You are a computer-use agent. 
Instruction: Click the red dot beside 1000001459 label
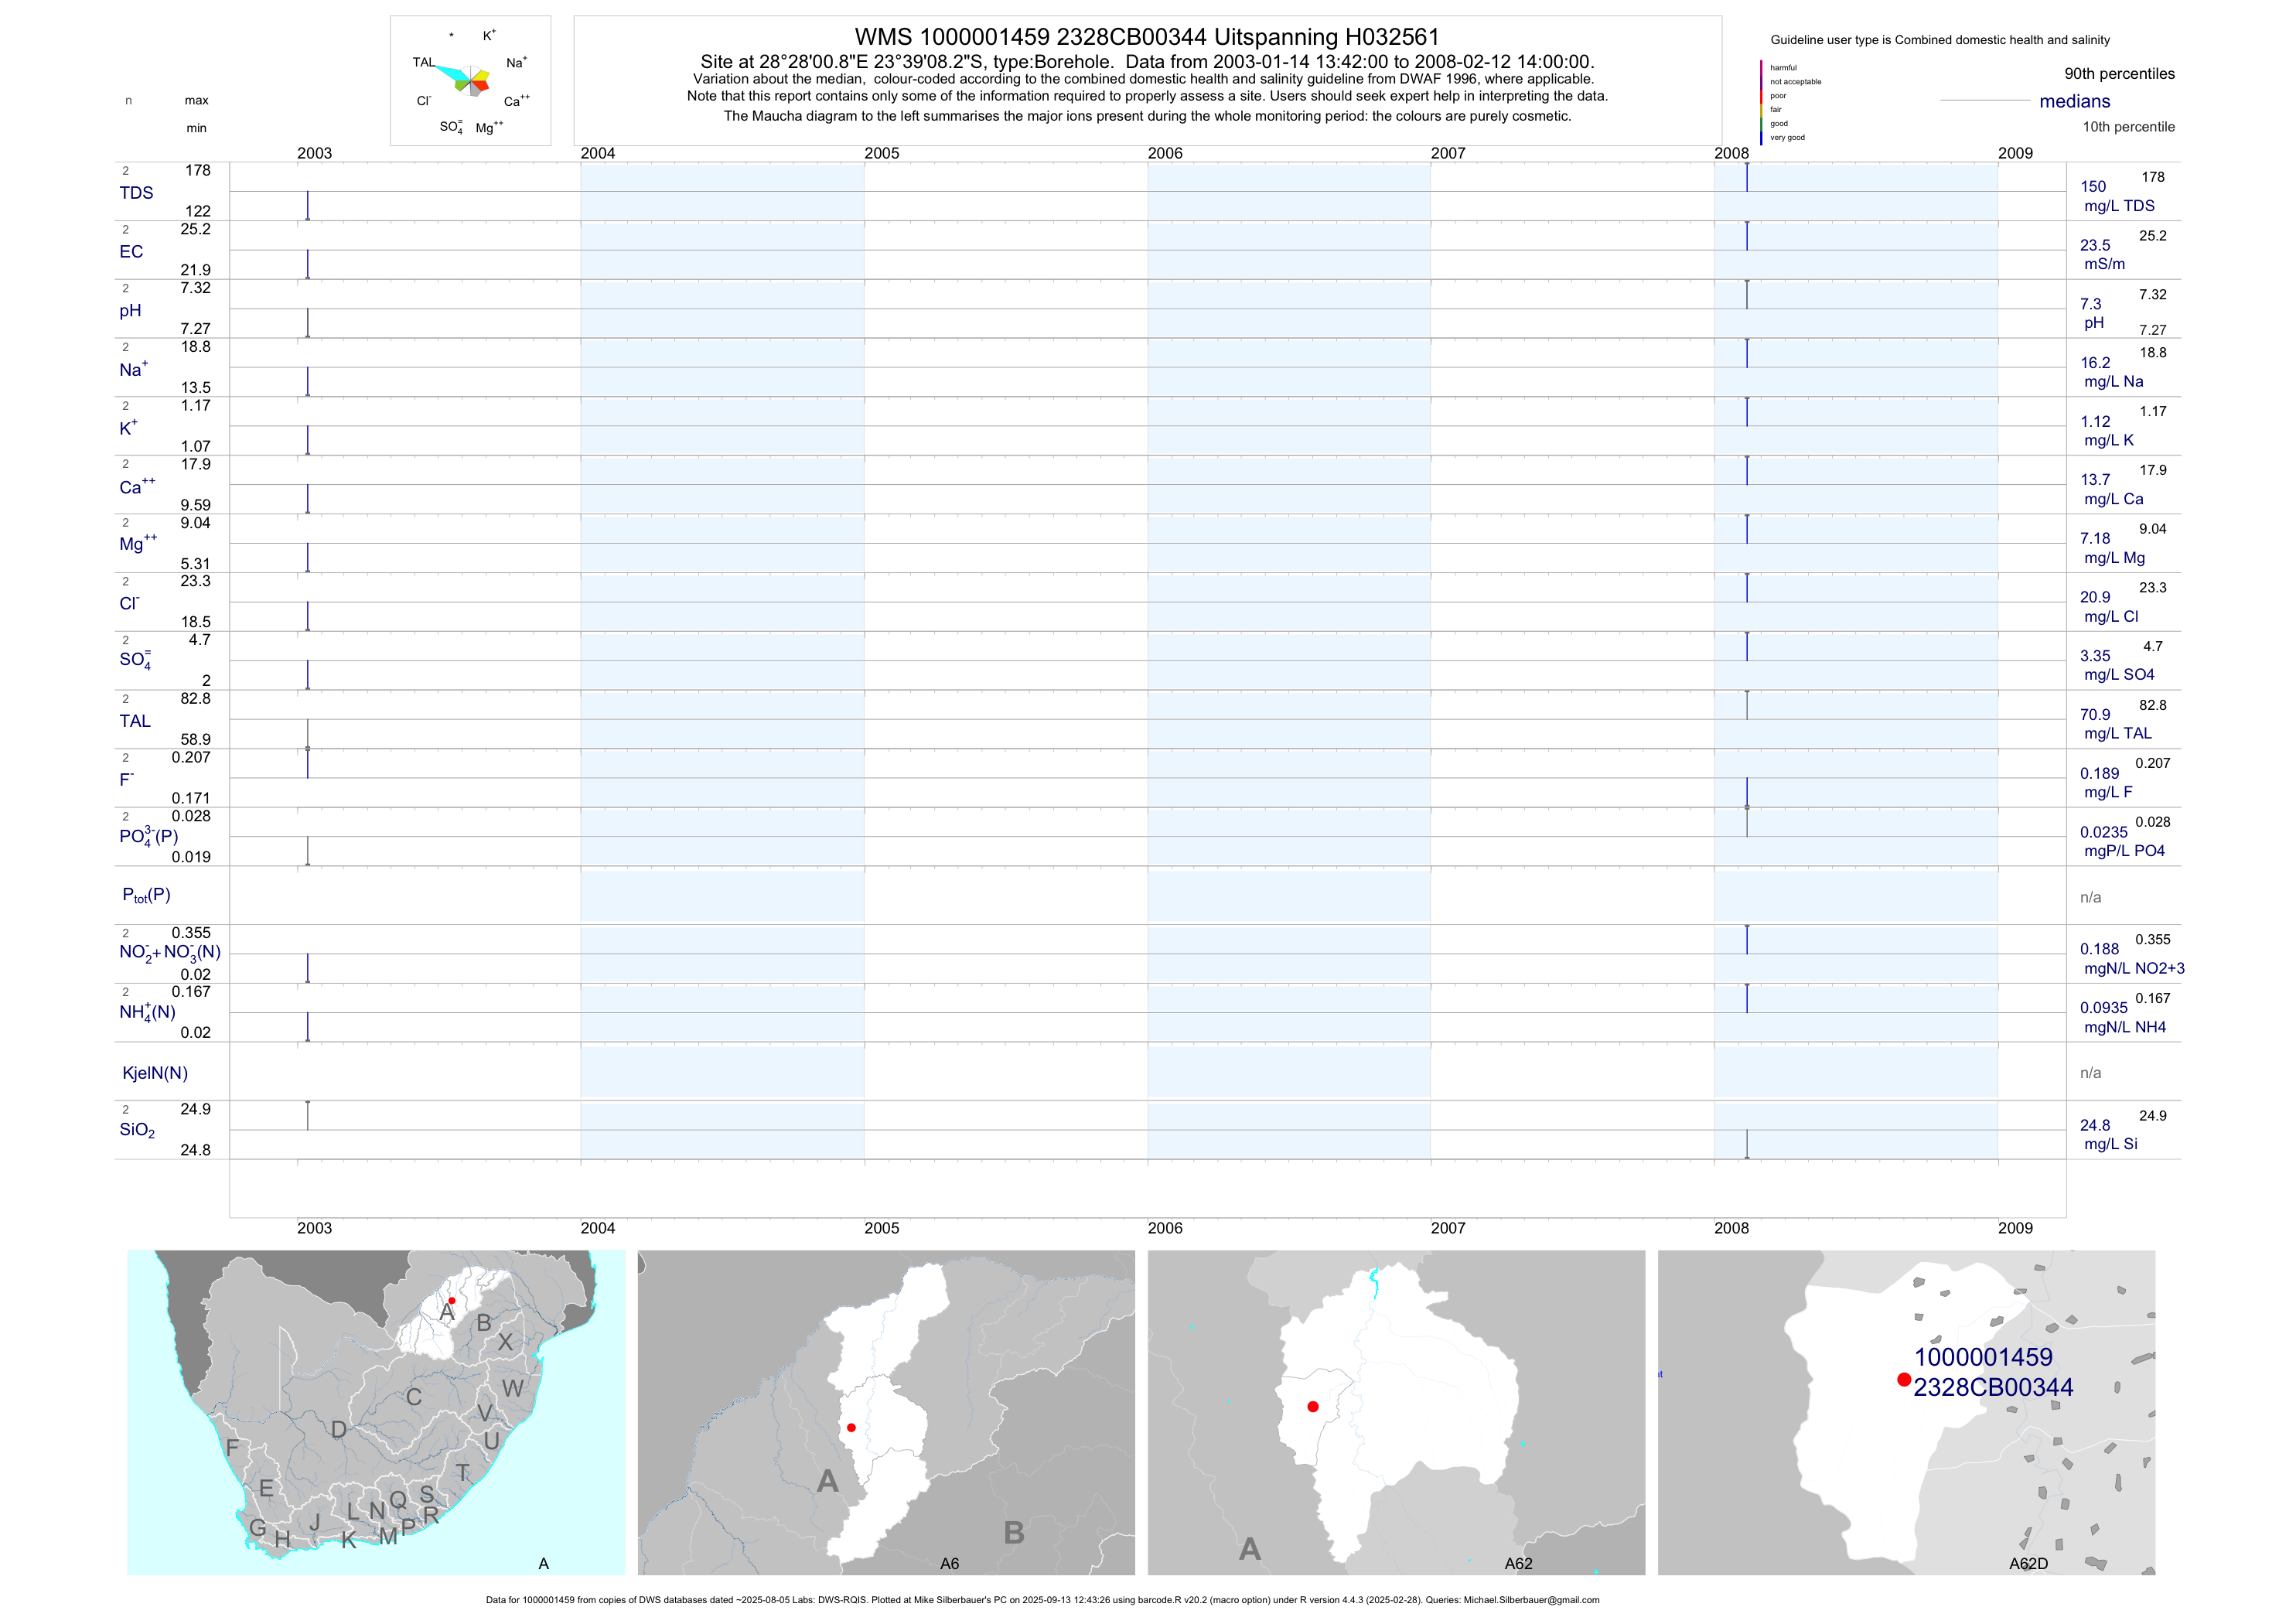pyautogui.click(x=1904, y=1379)
